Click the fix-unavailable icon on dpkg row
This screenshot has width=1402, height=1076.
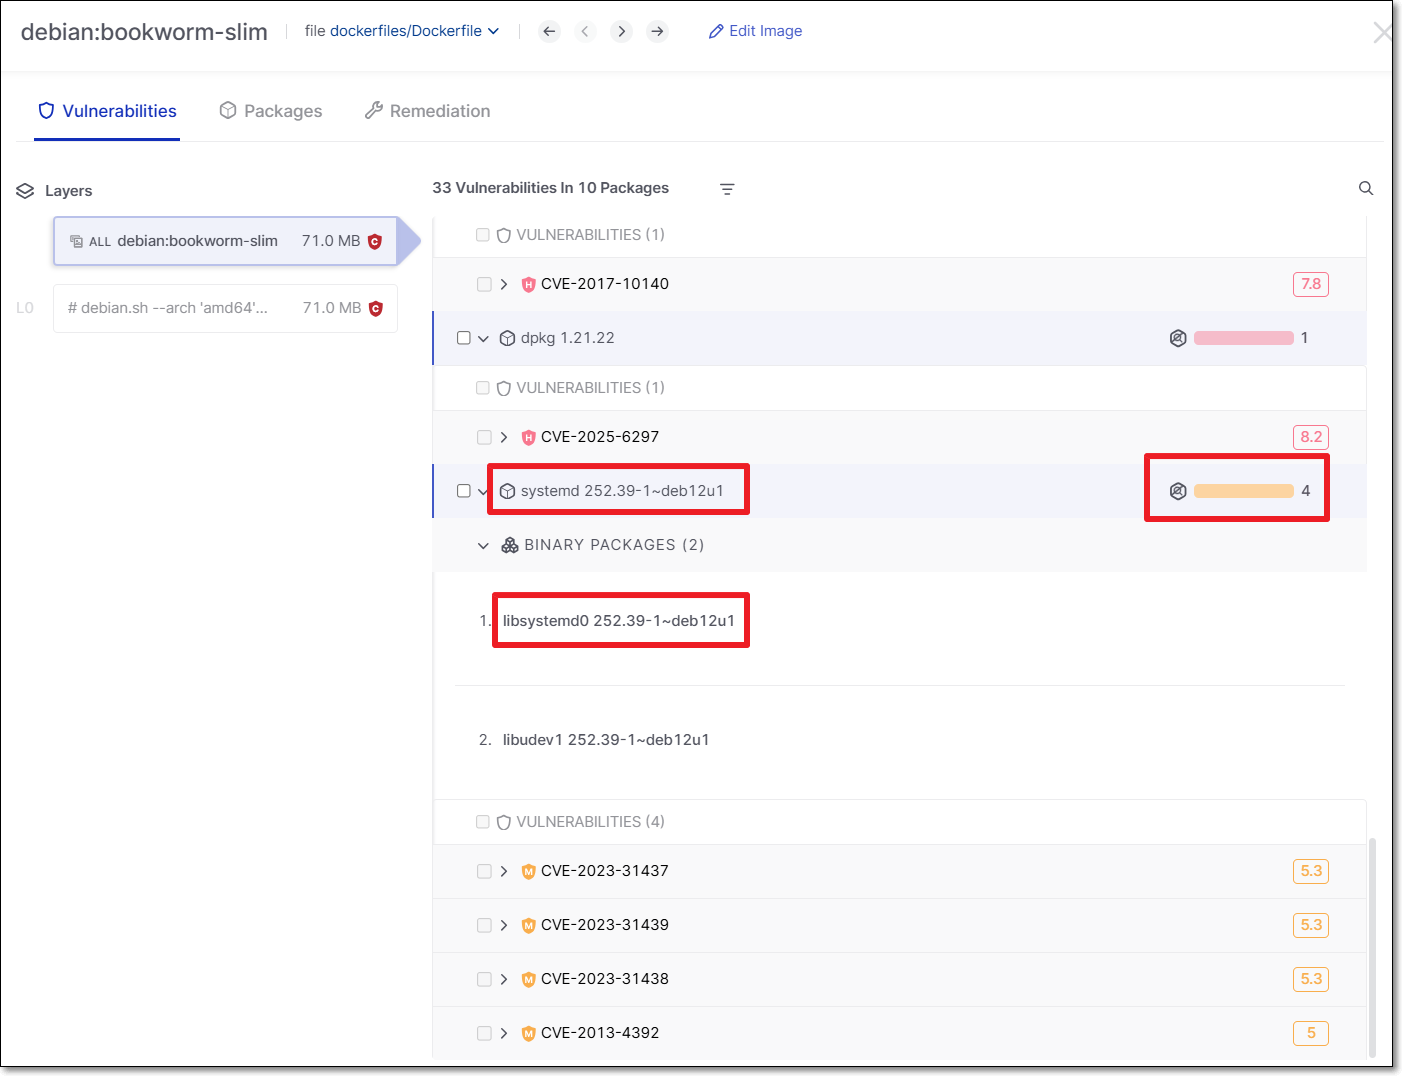point(1177,338)
